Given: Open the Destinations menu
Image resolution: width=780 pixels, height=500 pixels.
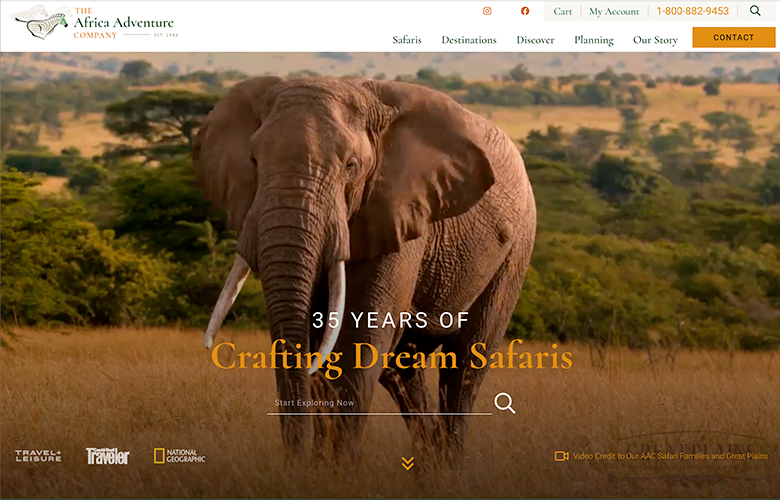Looking at the screenshot, I should 469,40.
